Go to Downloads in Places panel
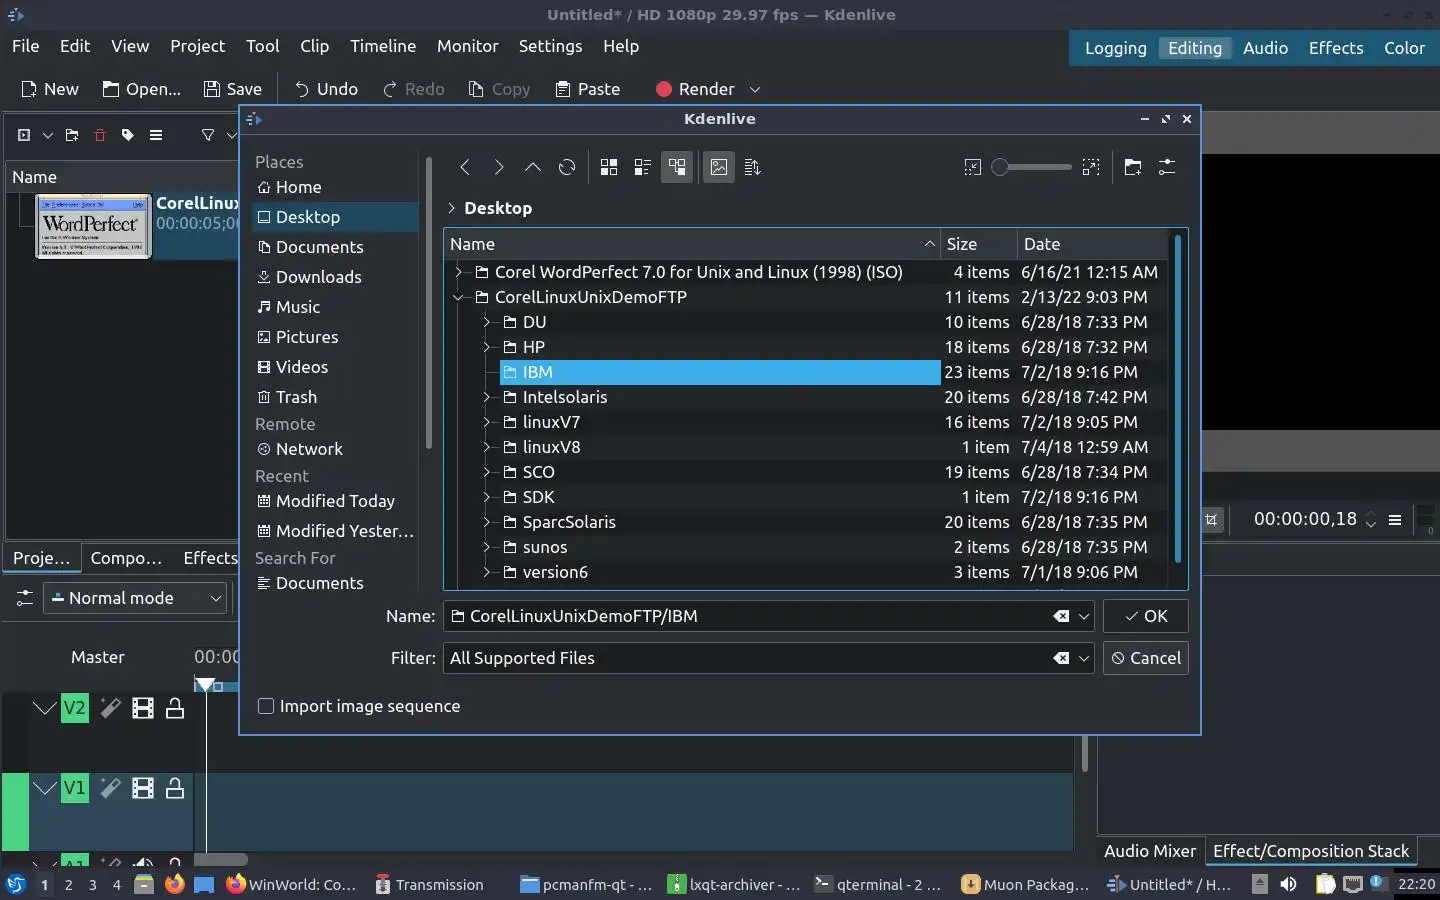 click(318, 277)
